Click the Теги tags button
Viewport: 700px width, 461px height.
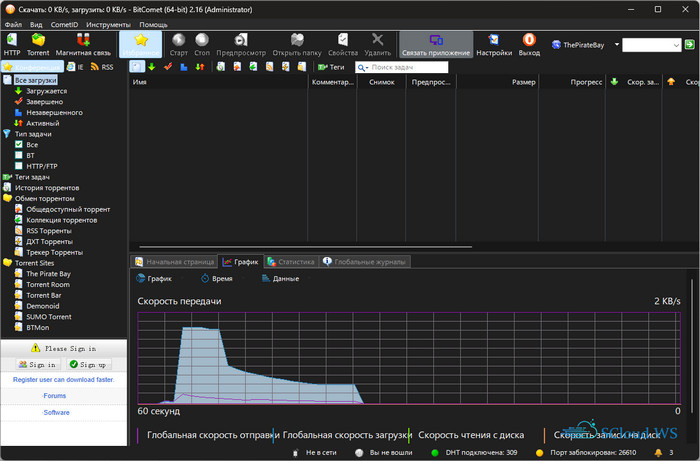coord(331,67)
